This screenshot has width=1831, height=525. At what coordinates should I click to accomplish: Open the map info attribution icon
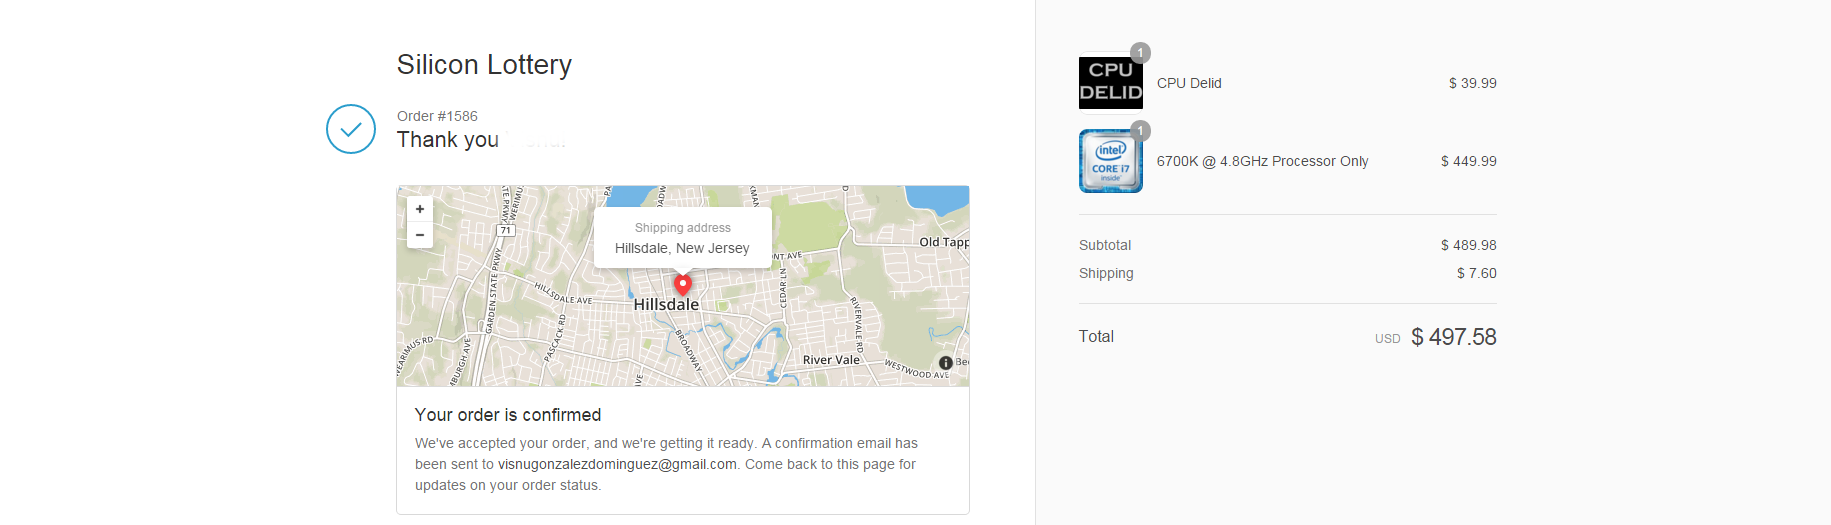pos(945,362)
